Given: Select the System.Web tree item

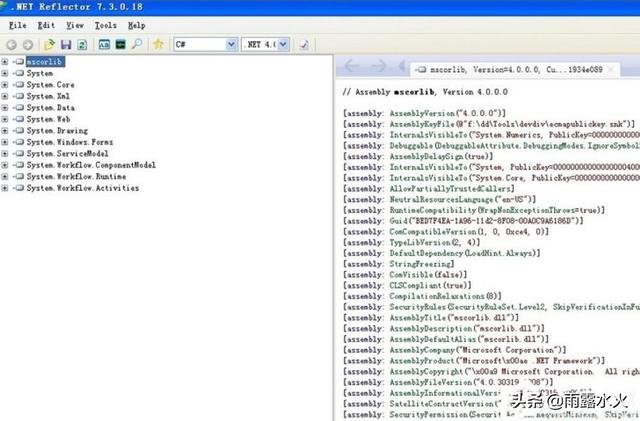Looking at the screenshot, I should [x=48, y=119].
